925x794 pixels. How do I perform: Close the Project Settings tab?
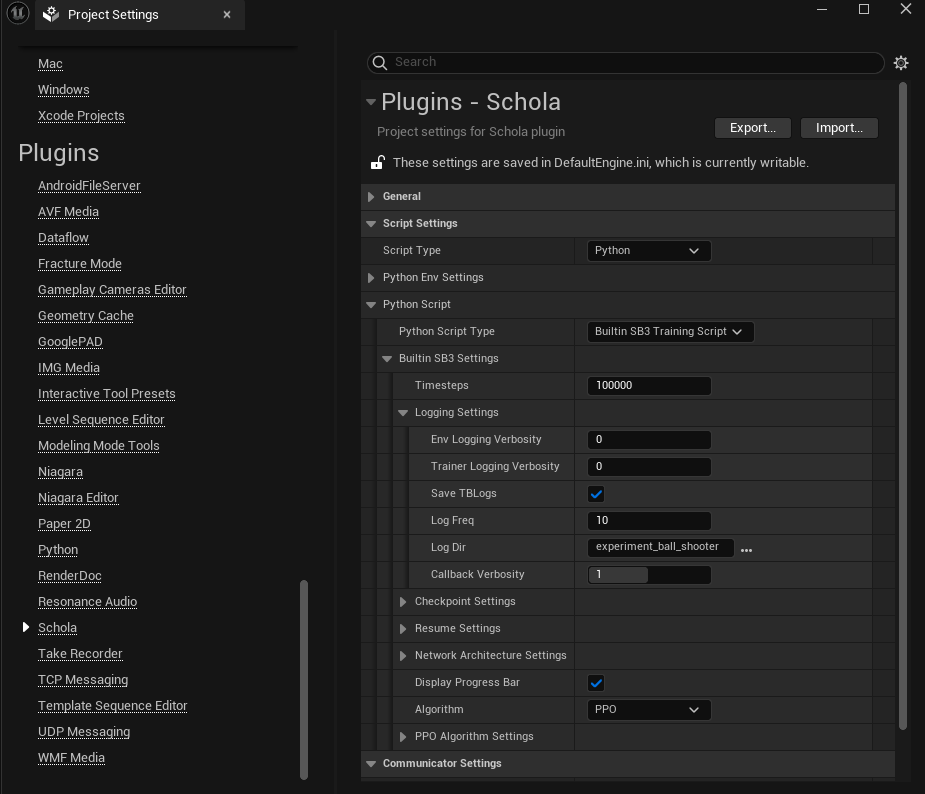[227, 15]
